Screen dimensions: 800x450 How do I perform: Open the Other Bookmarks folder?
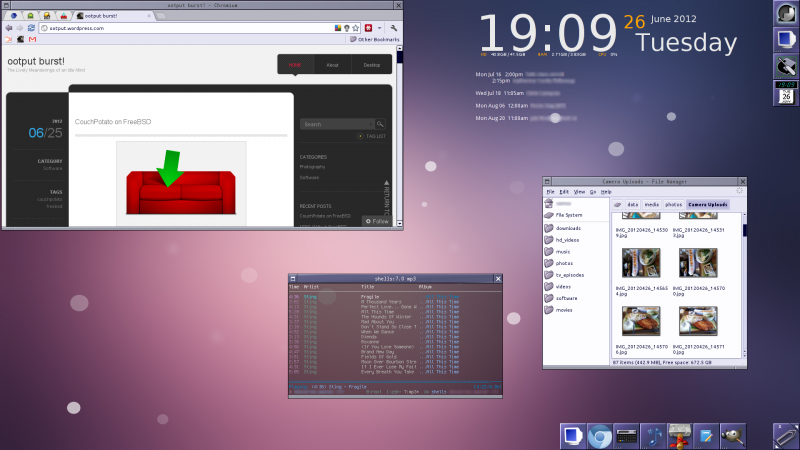click(x=374, y=39)
